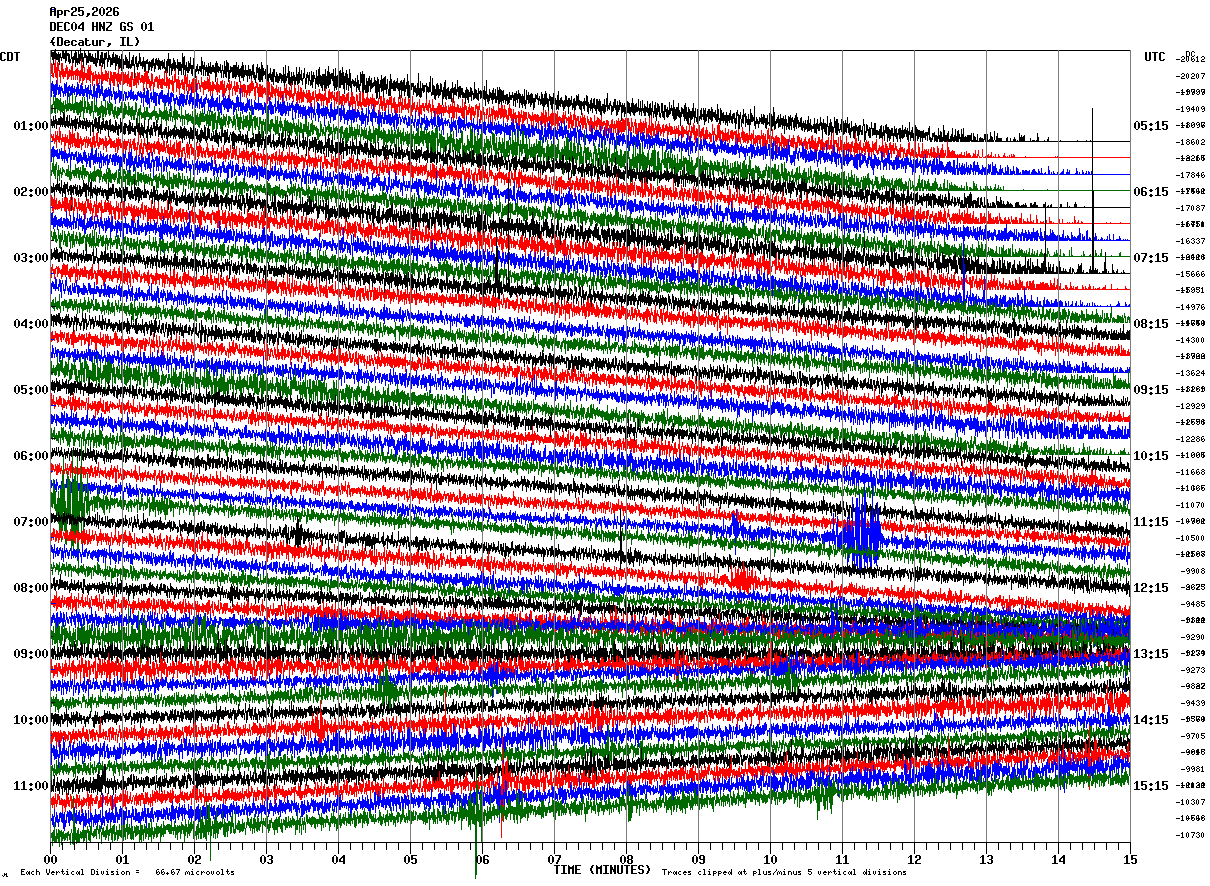The image size is (1210, 886).
Task: Click the 08 minute axis tick label
Action: [626, 859]
